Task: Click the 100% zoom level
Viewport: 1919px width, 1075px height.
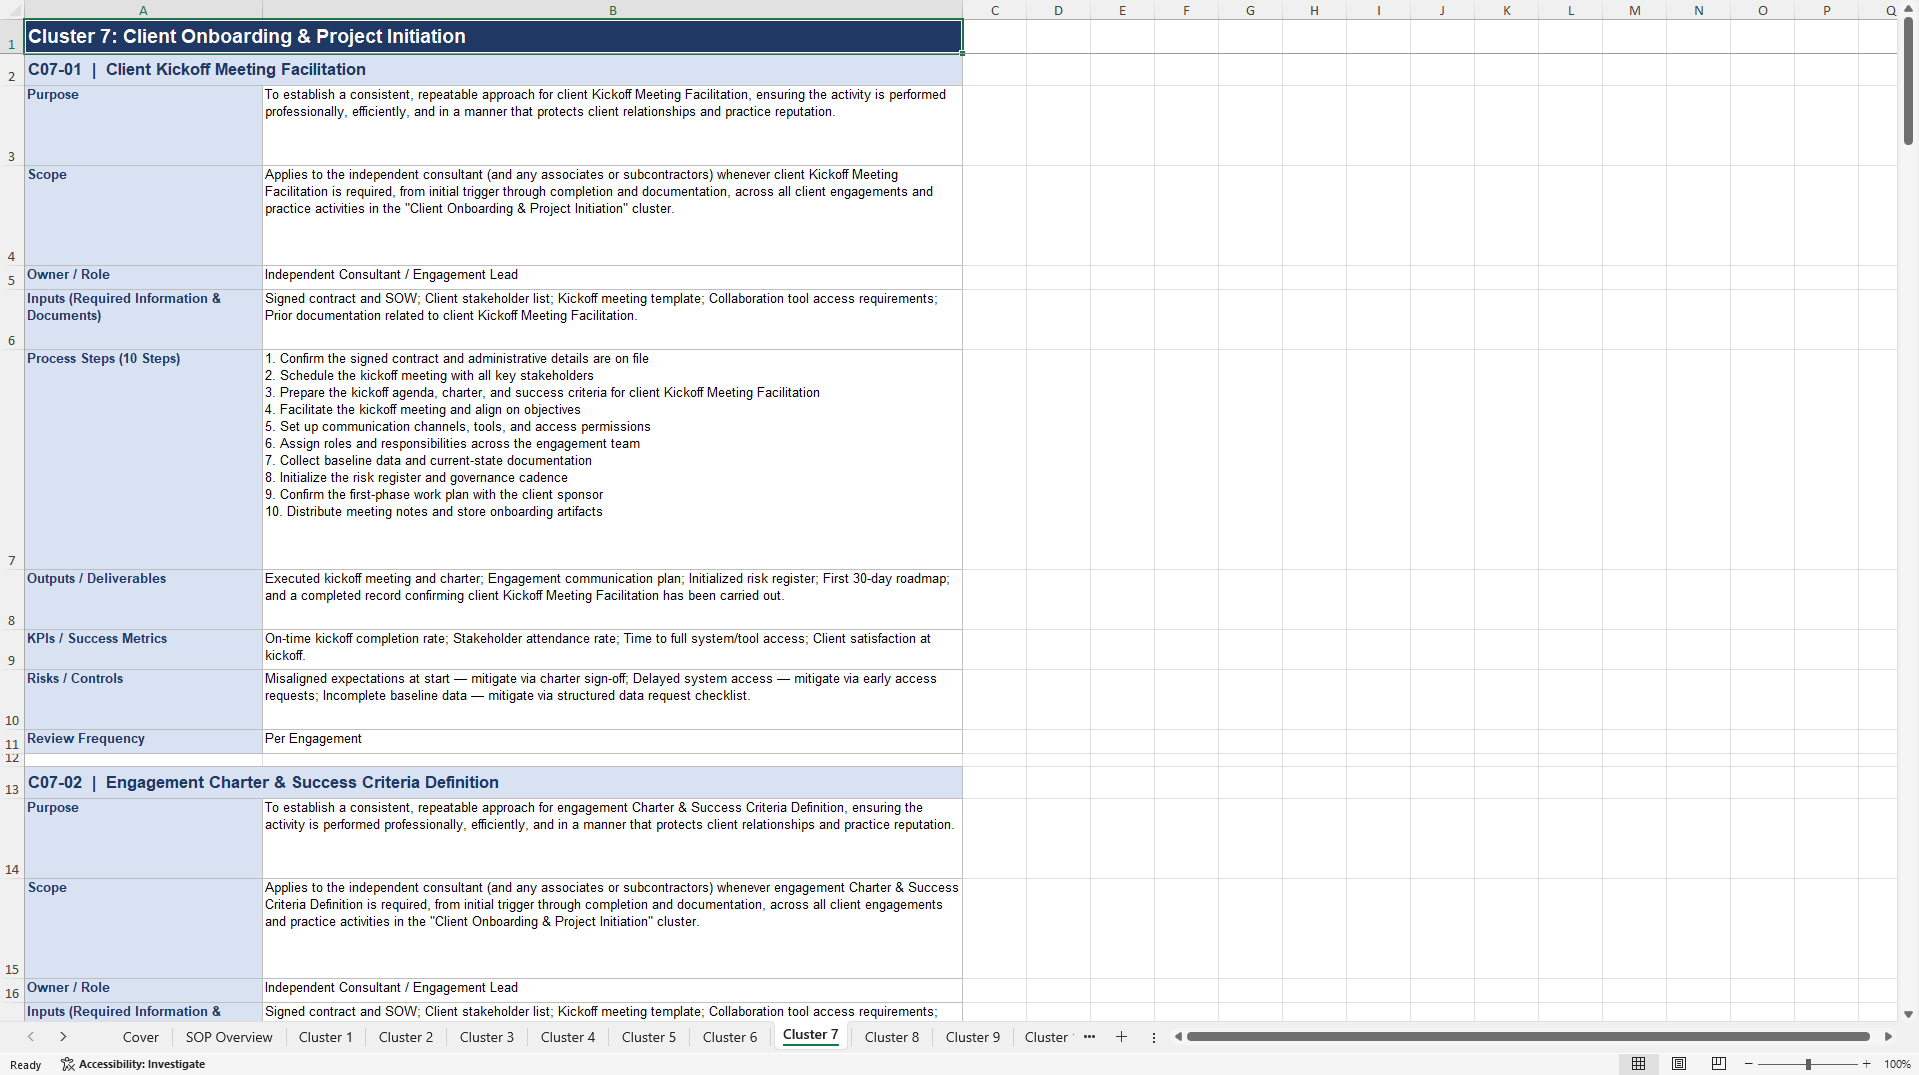Action: (x=1897, y=1064)
